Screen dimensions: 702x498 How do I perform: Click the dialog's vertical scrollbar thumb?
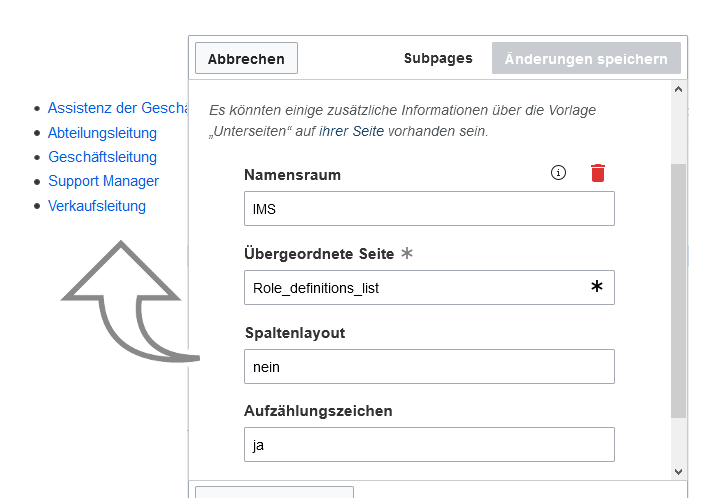[x=678, y=291]
